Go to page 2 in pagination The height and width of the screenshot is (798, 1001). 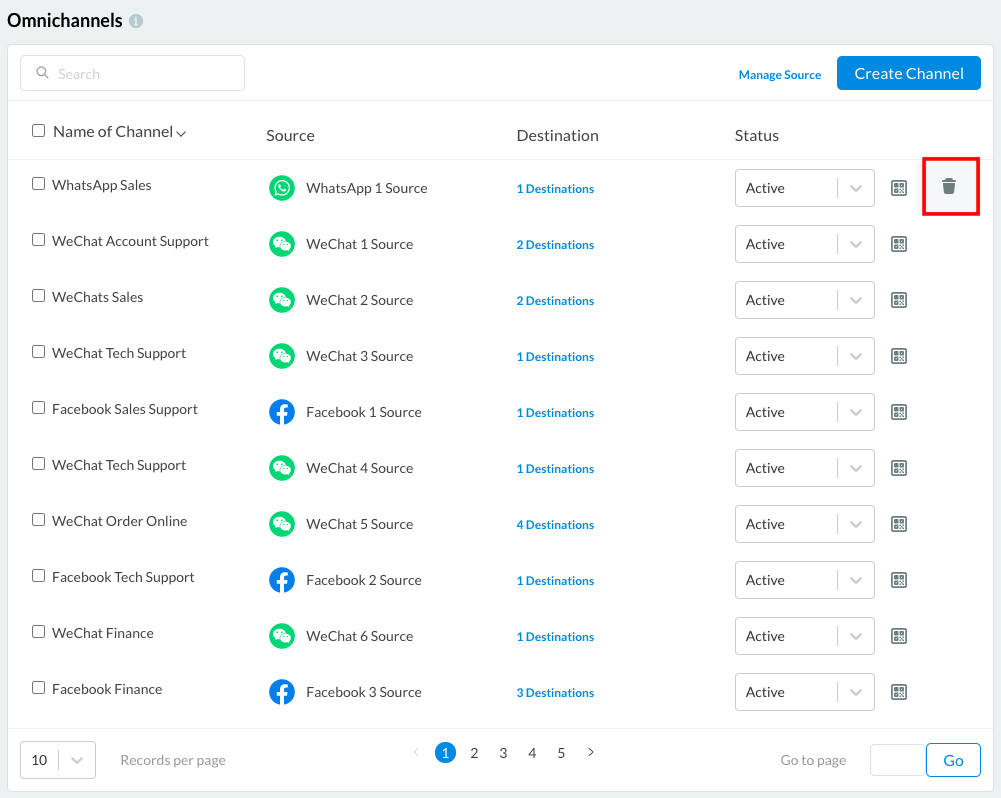tap(474, 753)
